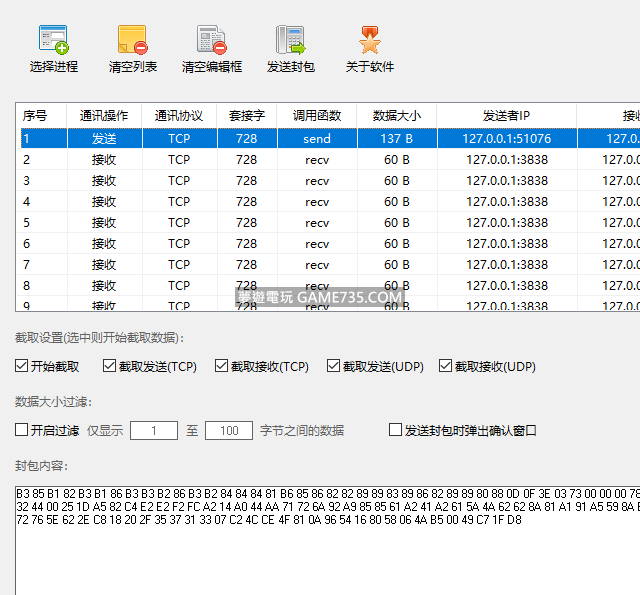The height and width of the screenshot is (595, 640).
Task: Click the 清空列表 (clear list) icon
Action: click(132, 41)
